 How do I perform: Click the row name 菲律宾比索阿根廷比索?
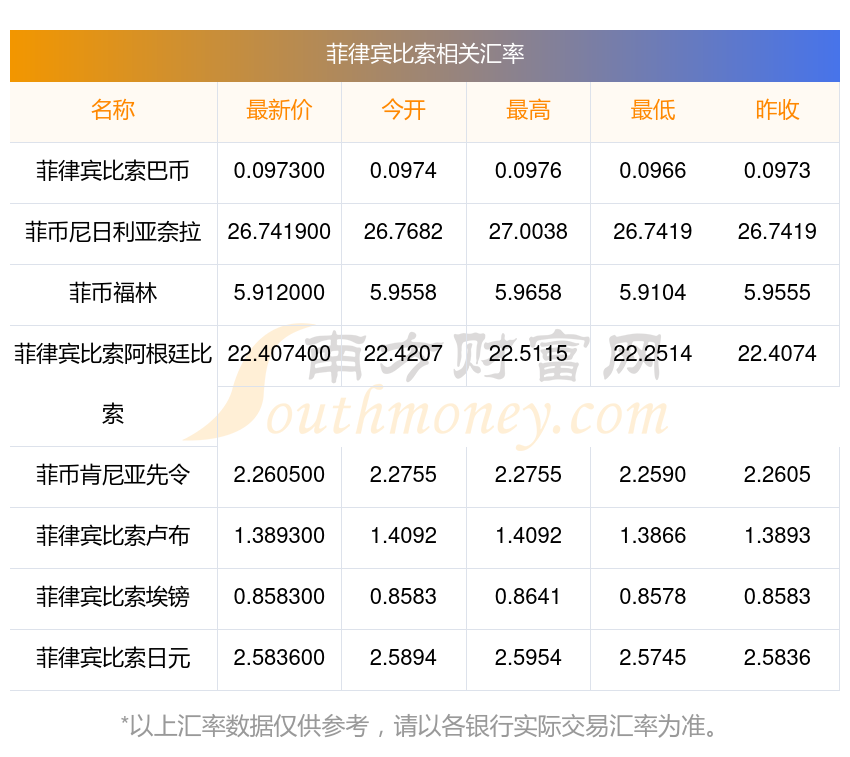click(x=113, y=384)
